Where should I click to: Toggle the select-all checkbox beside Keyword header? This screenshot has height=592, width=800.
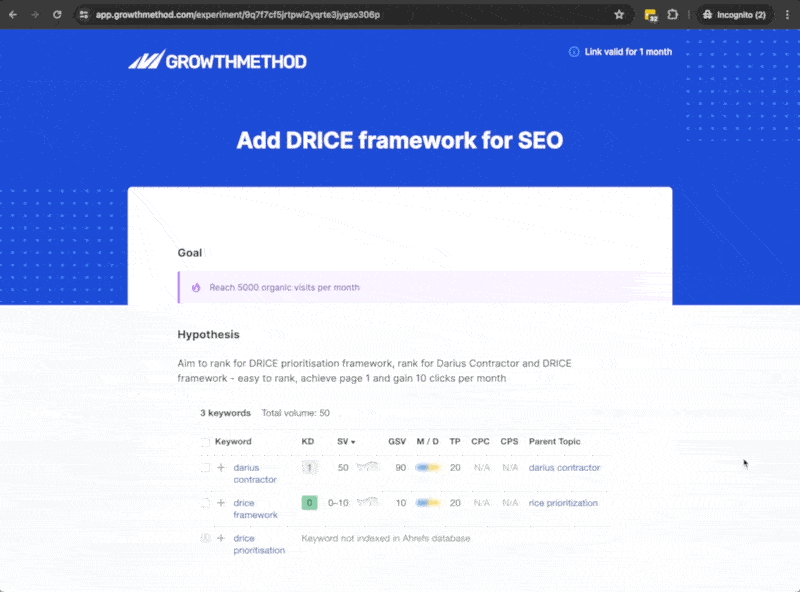click(205, 442)
